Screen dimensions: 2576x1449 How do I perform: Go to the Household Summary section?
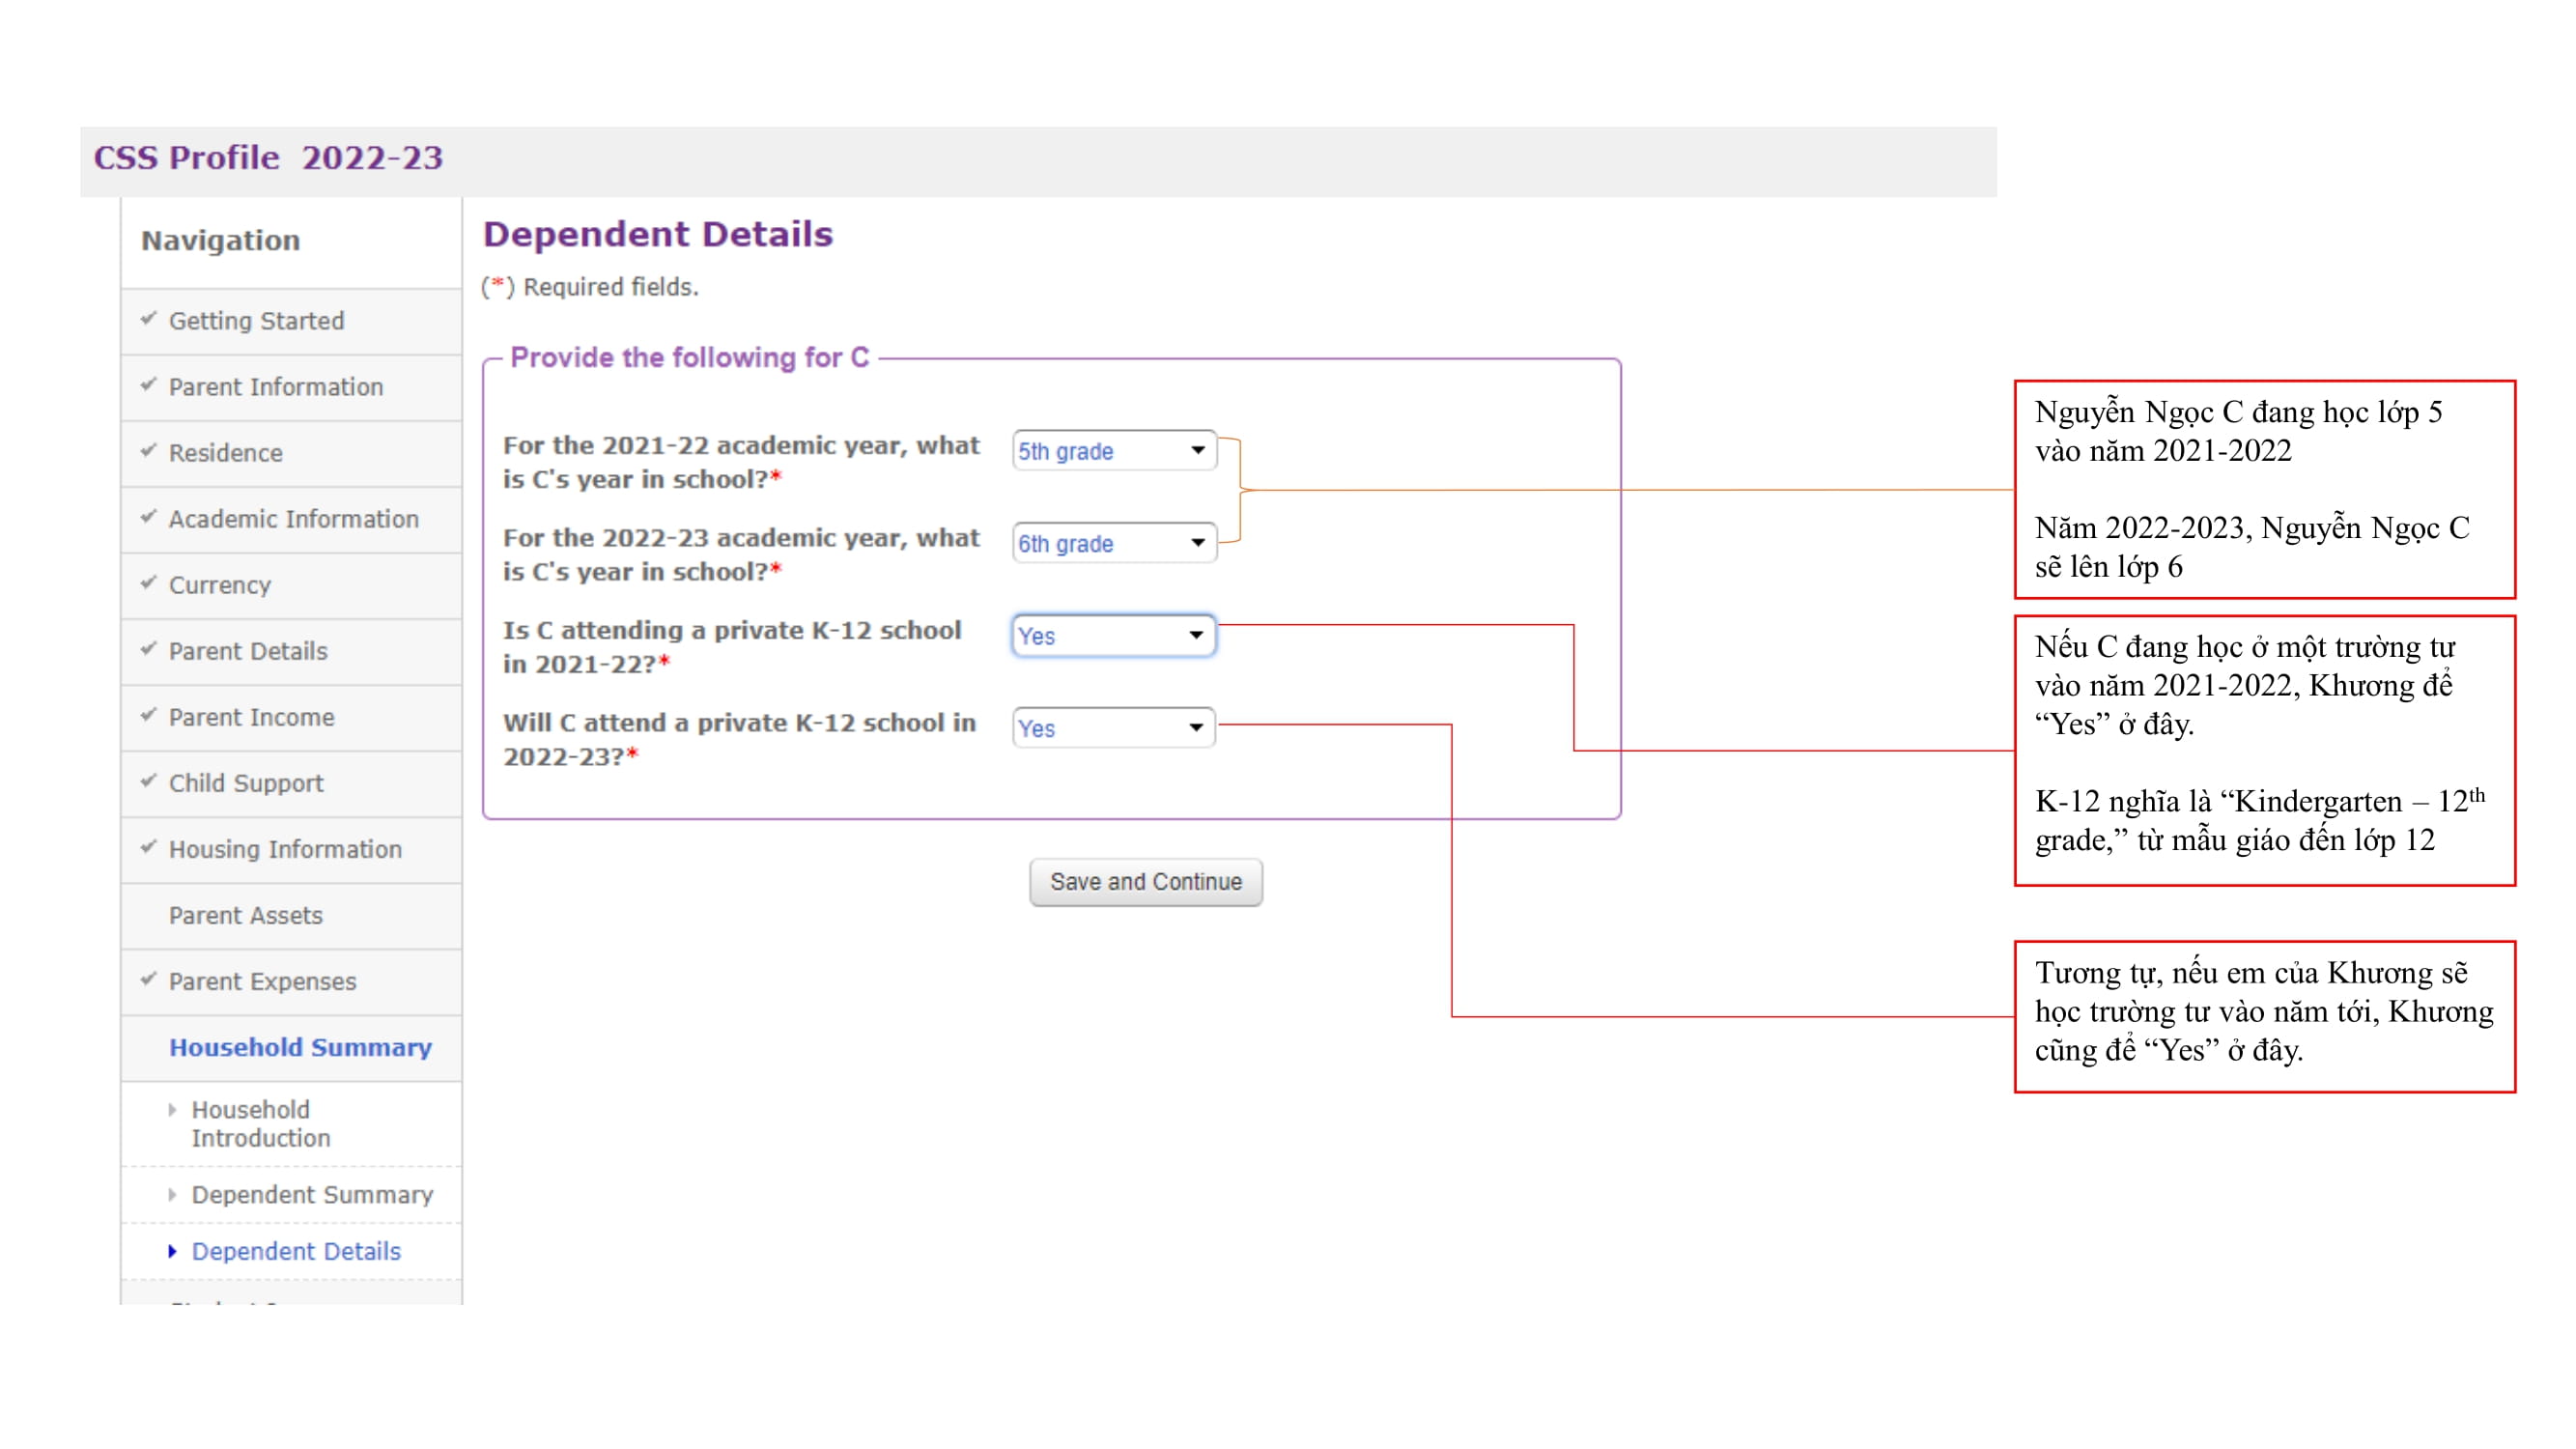(300, 1047)
